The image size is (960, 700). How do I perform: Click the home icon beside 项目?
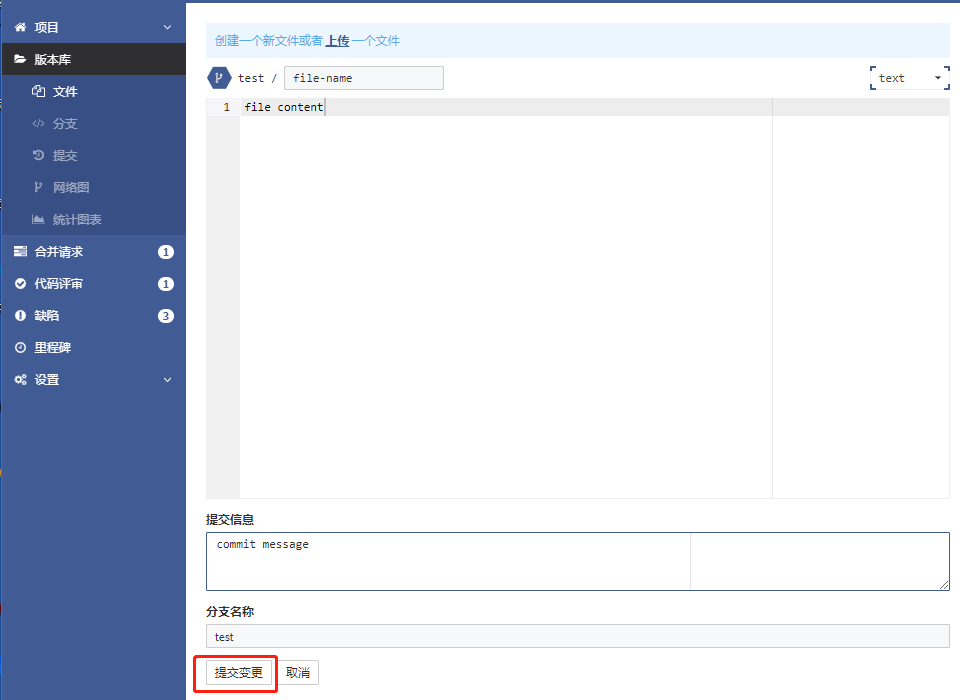(x=20, y=28)
